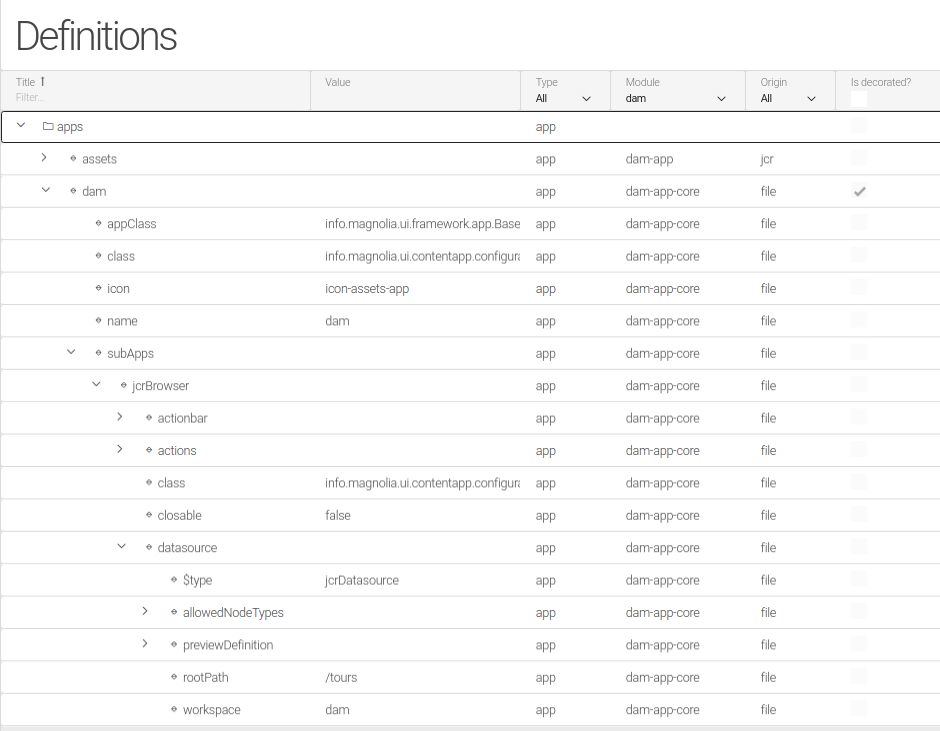Select the false value for closable
940x731 pixels.
tap(338, 515)
